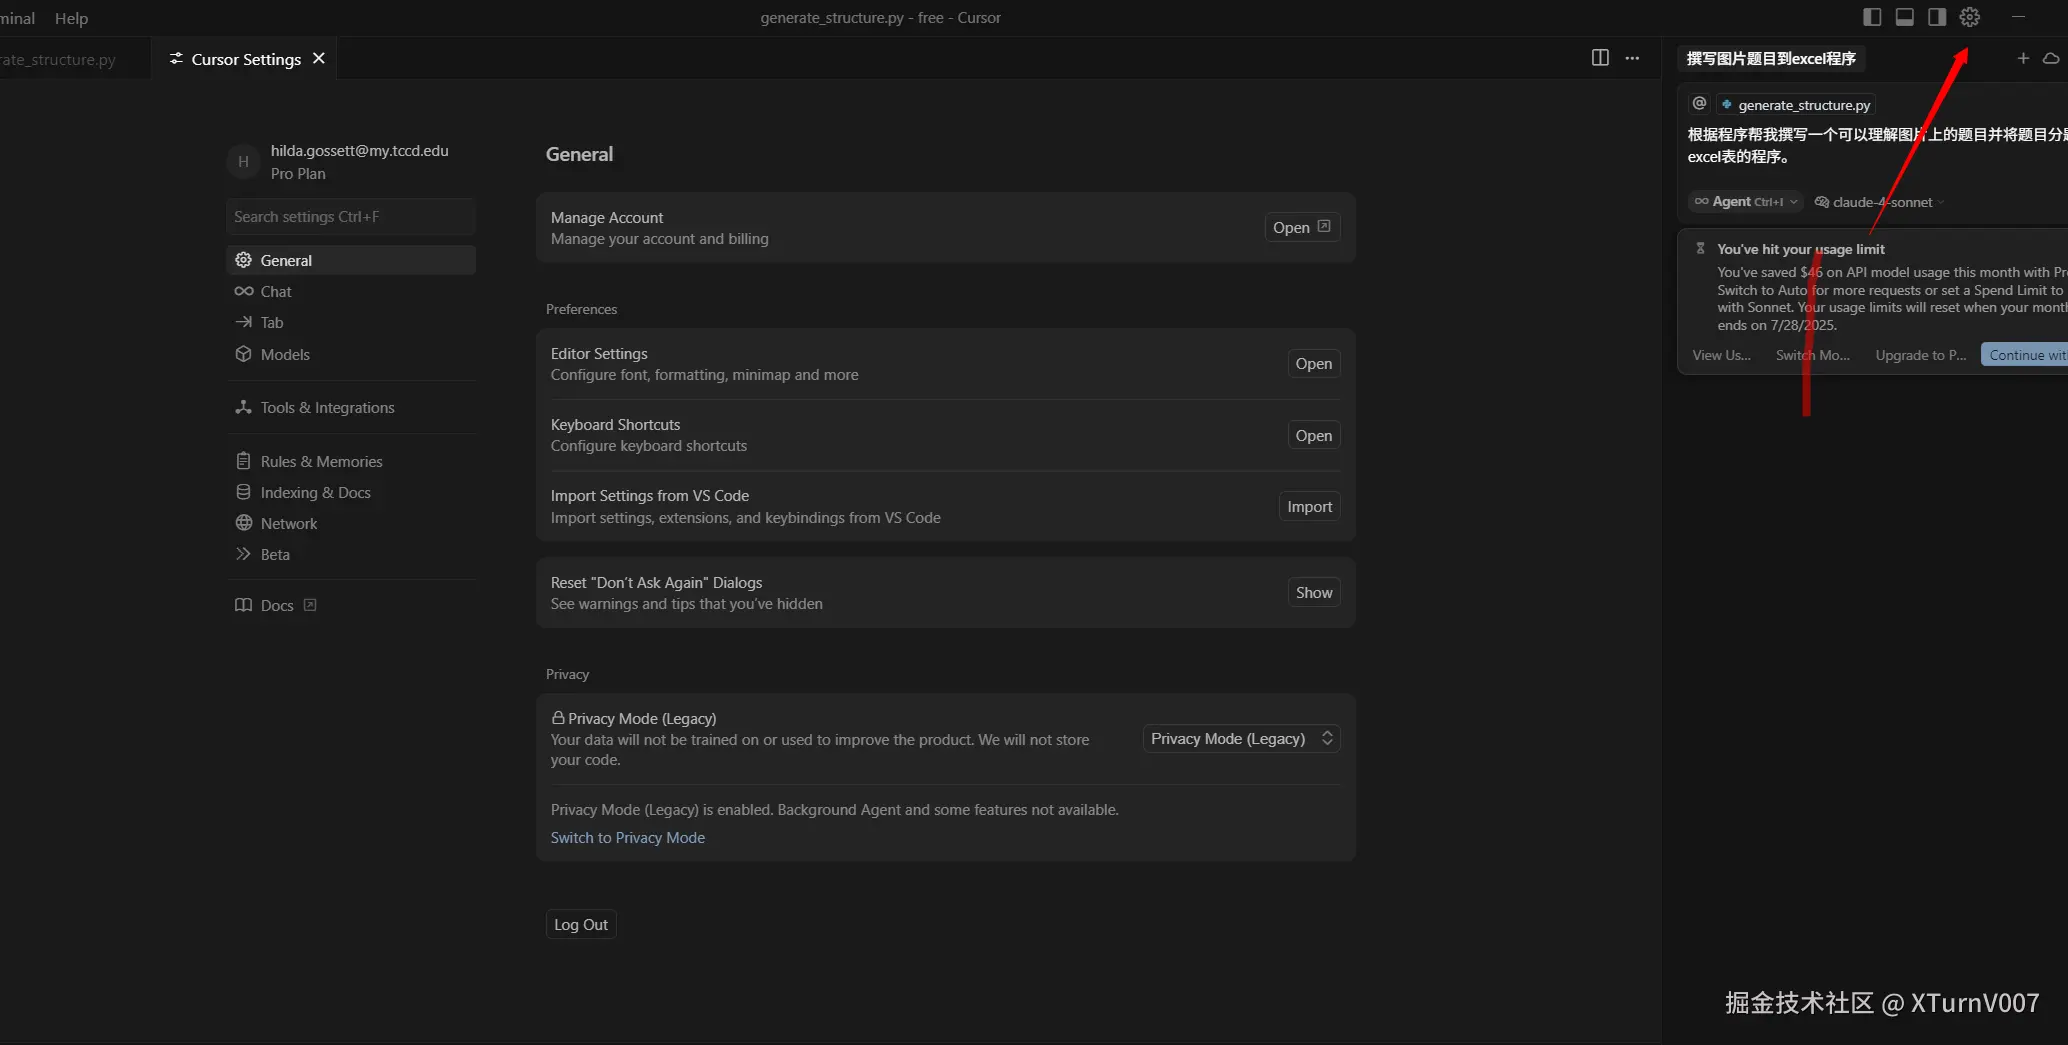Viewport: 2068px width, 1045px height.
Task: Start a new chat with plus icon
Action: coord(2022,58)
